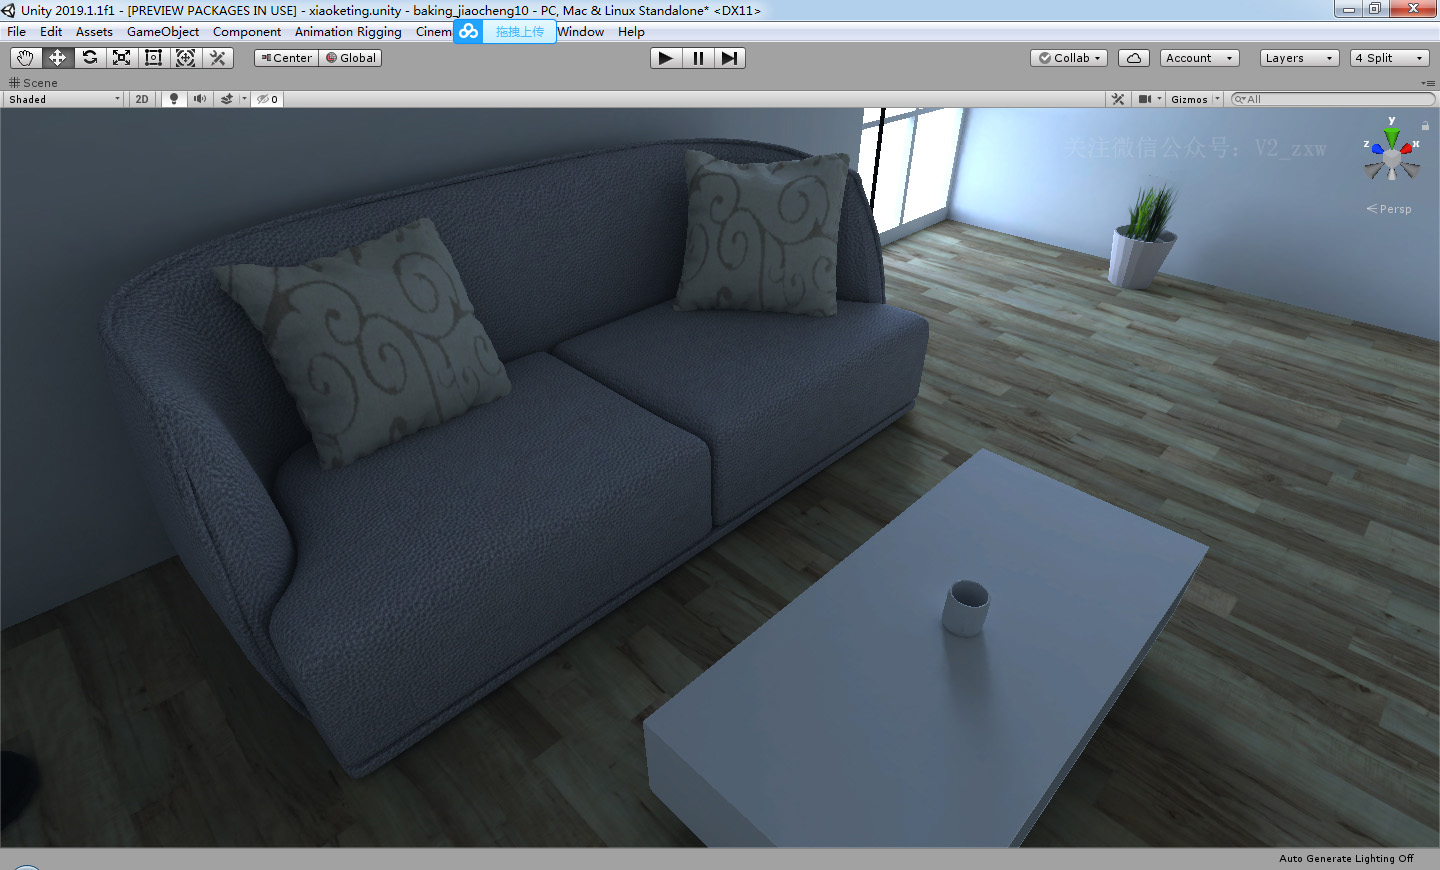Toggle hidden objects visibility counter
Viewport: 1440px width, 870px height.
(267, 99)
